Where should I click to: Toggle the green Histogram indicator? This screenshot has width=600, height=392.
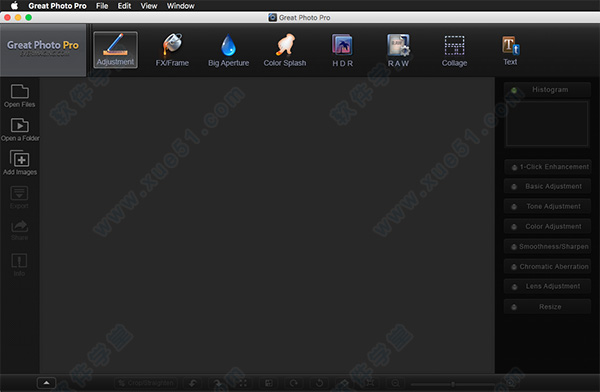[514, 90]
